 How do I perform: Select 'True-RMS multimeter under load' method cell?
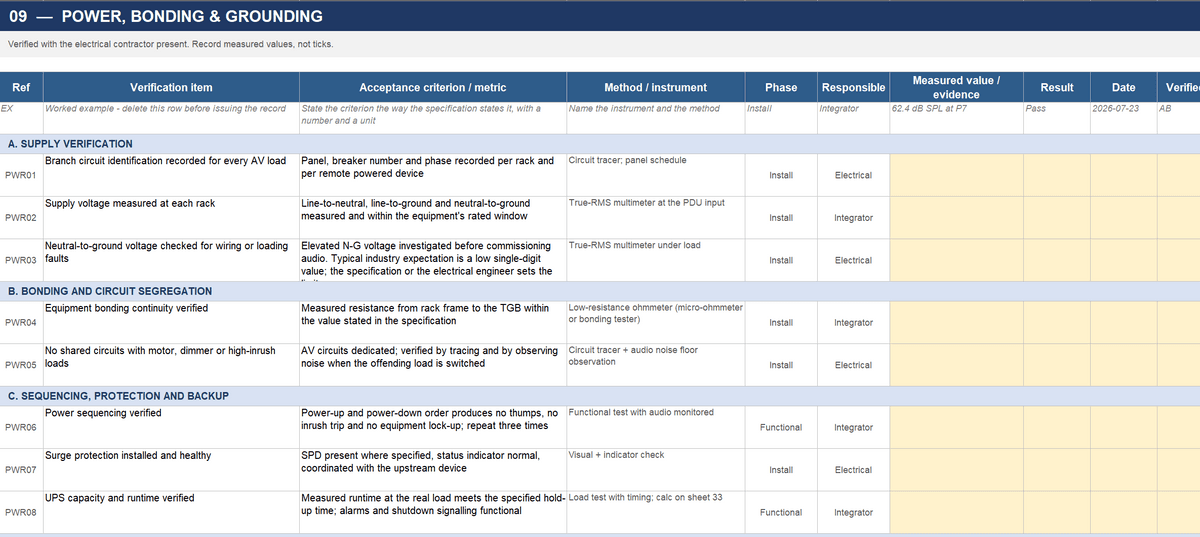[655, 260]
